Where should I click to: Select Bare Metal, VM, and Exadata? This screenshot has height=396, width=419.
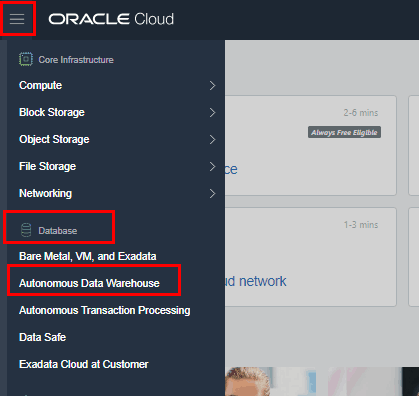click(x=88, y=256)
